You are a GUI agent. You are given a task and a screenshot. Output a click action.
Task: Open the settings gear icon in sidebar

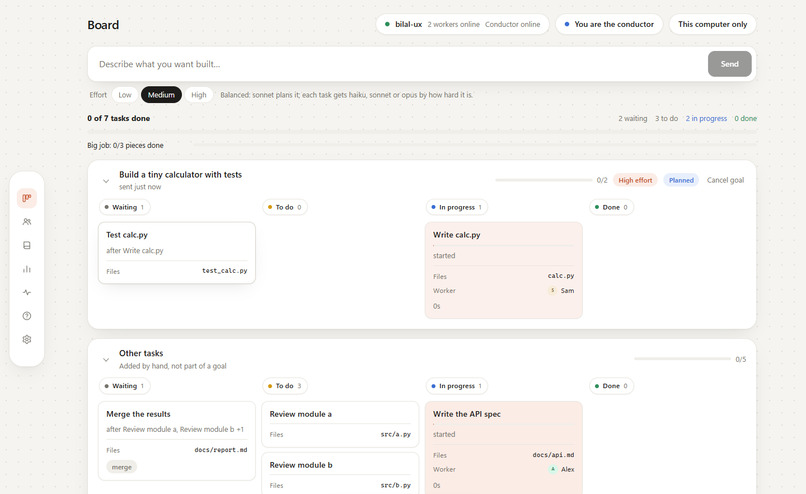[27, 339]
